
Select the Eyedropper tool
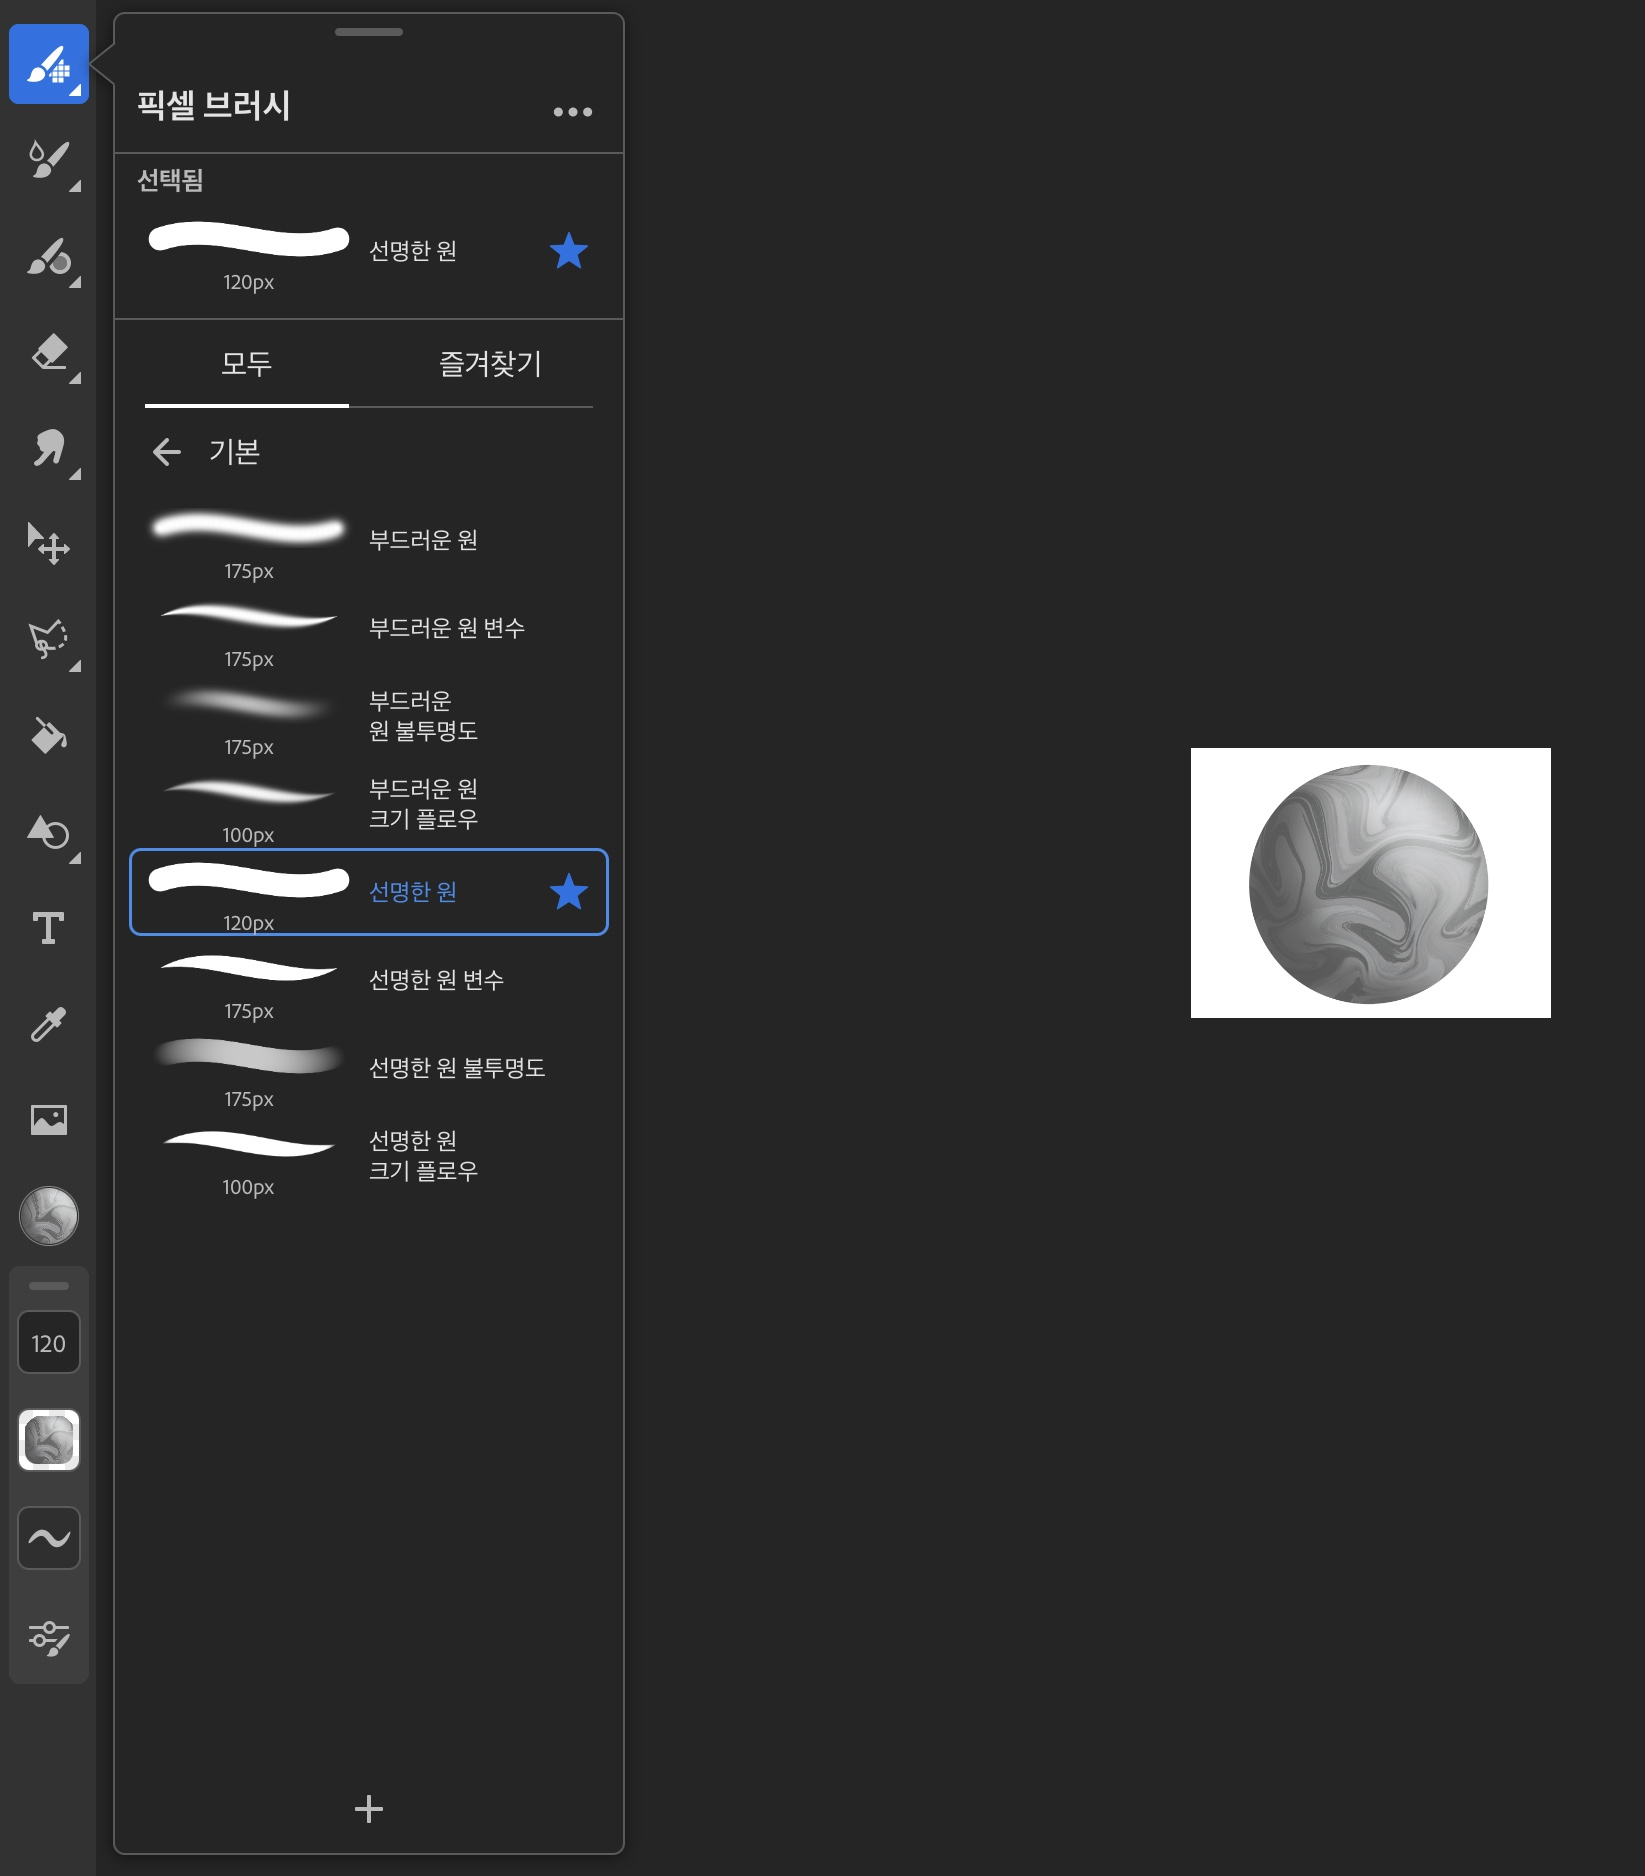[x=49, y=1024]
